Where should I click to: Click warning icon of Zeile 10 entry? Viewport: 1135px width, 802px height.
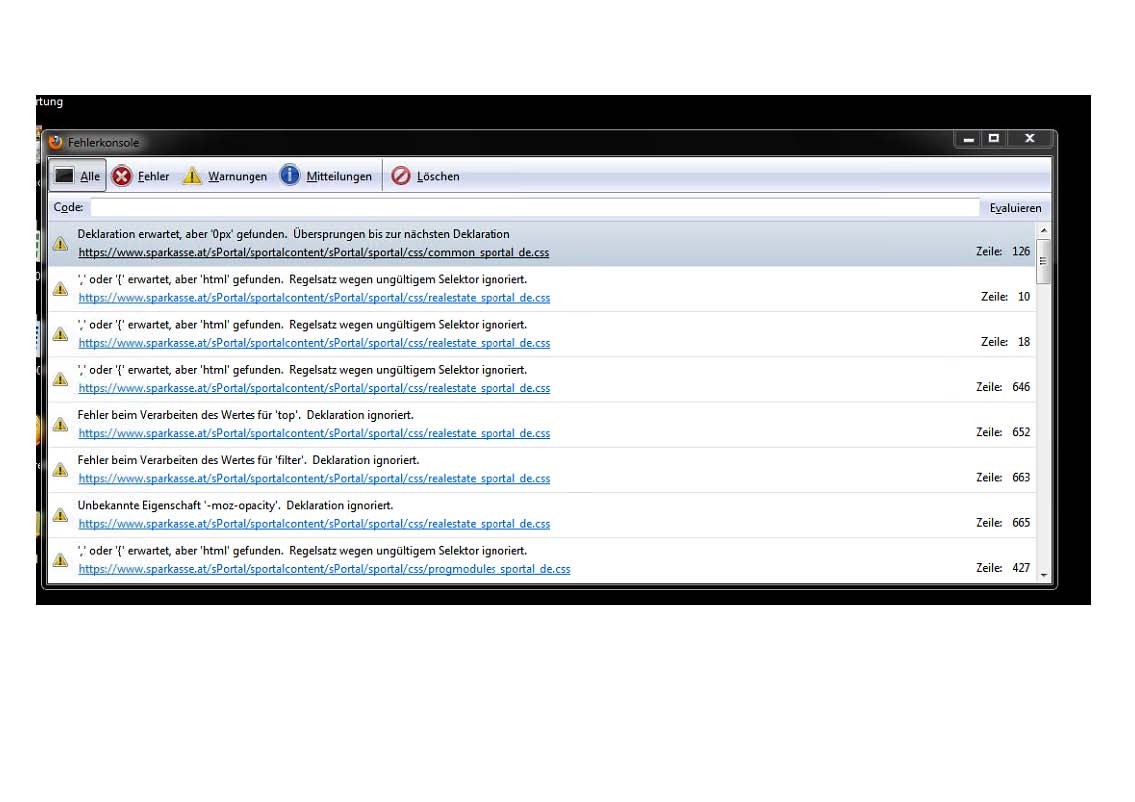tap(61, 289)
